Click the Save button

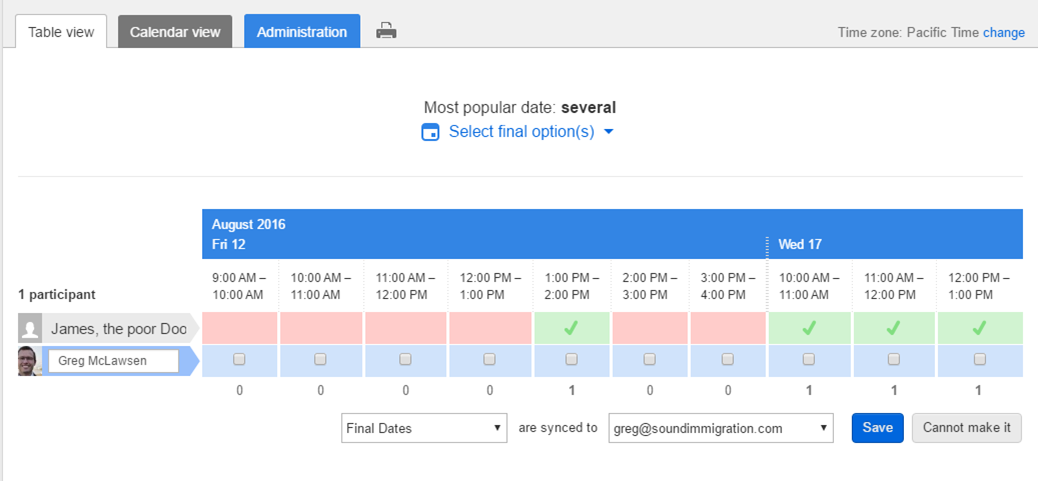tap(878, 428)
